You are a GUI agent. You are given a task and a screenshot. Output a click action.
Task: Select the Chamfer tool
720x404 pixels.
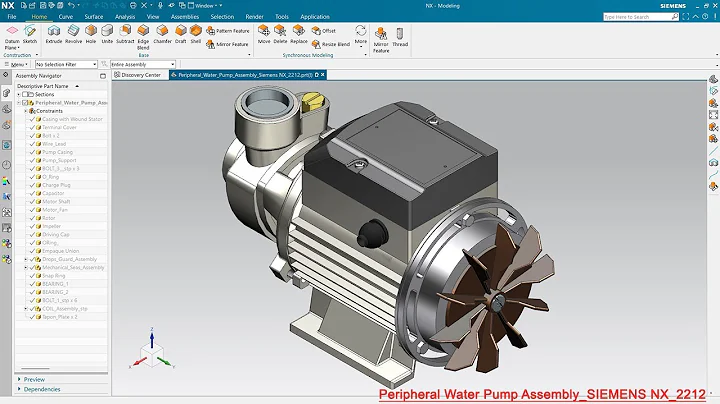coord(163,34)
